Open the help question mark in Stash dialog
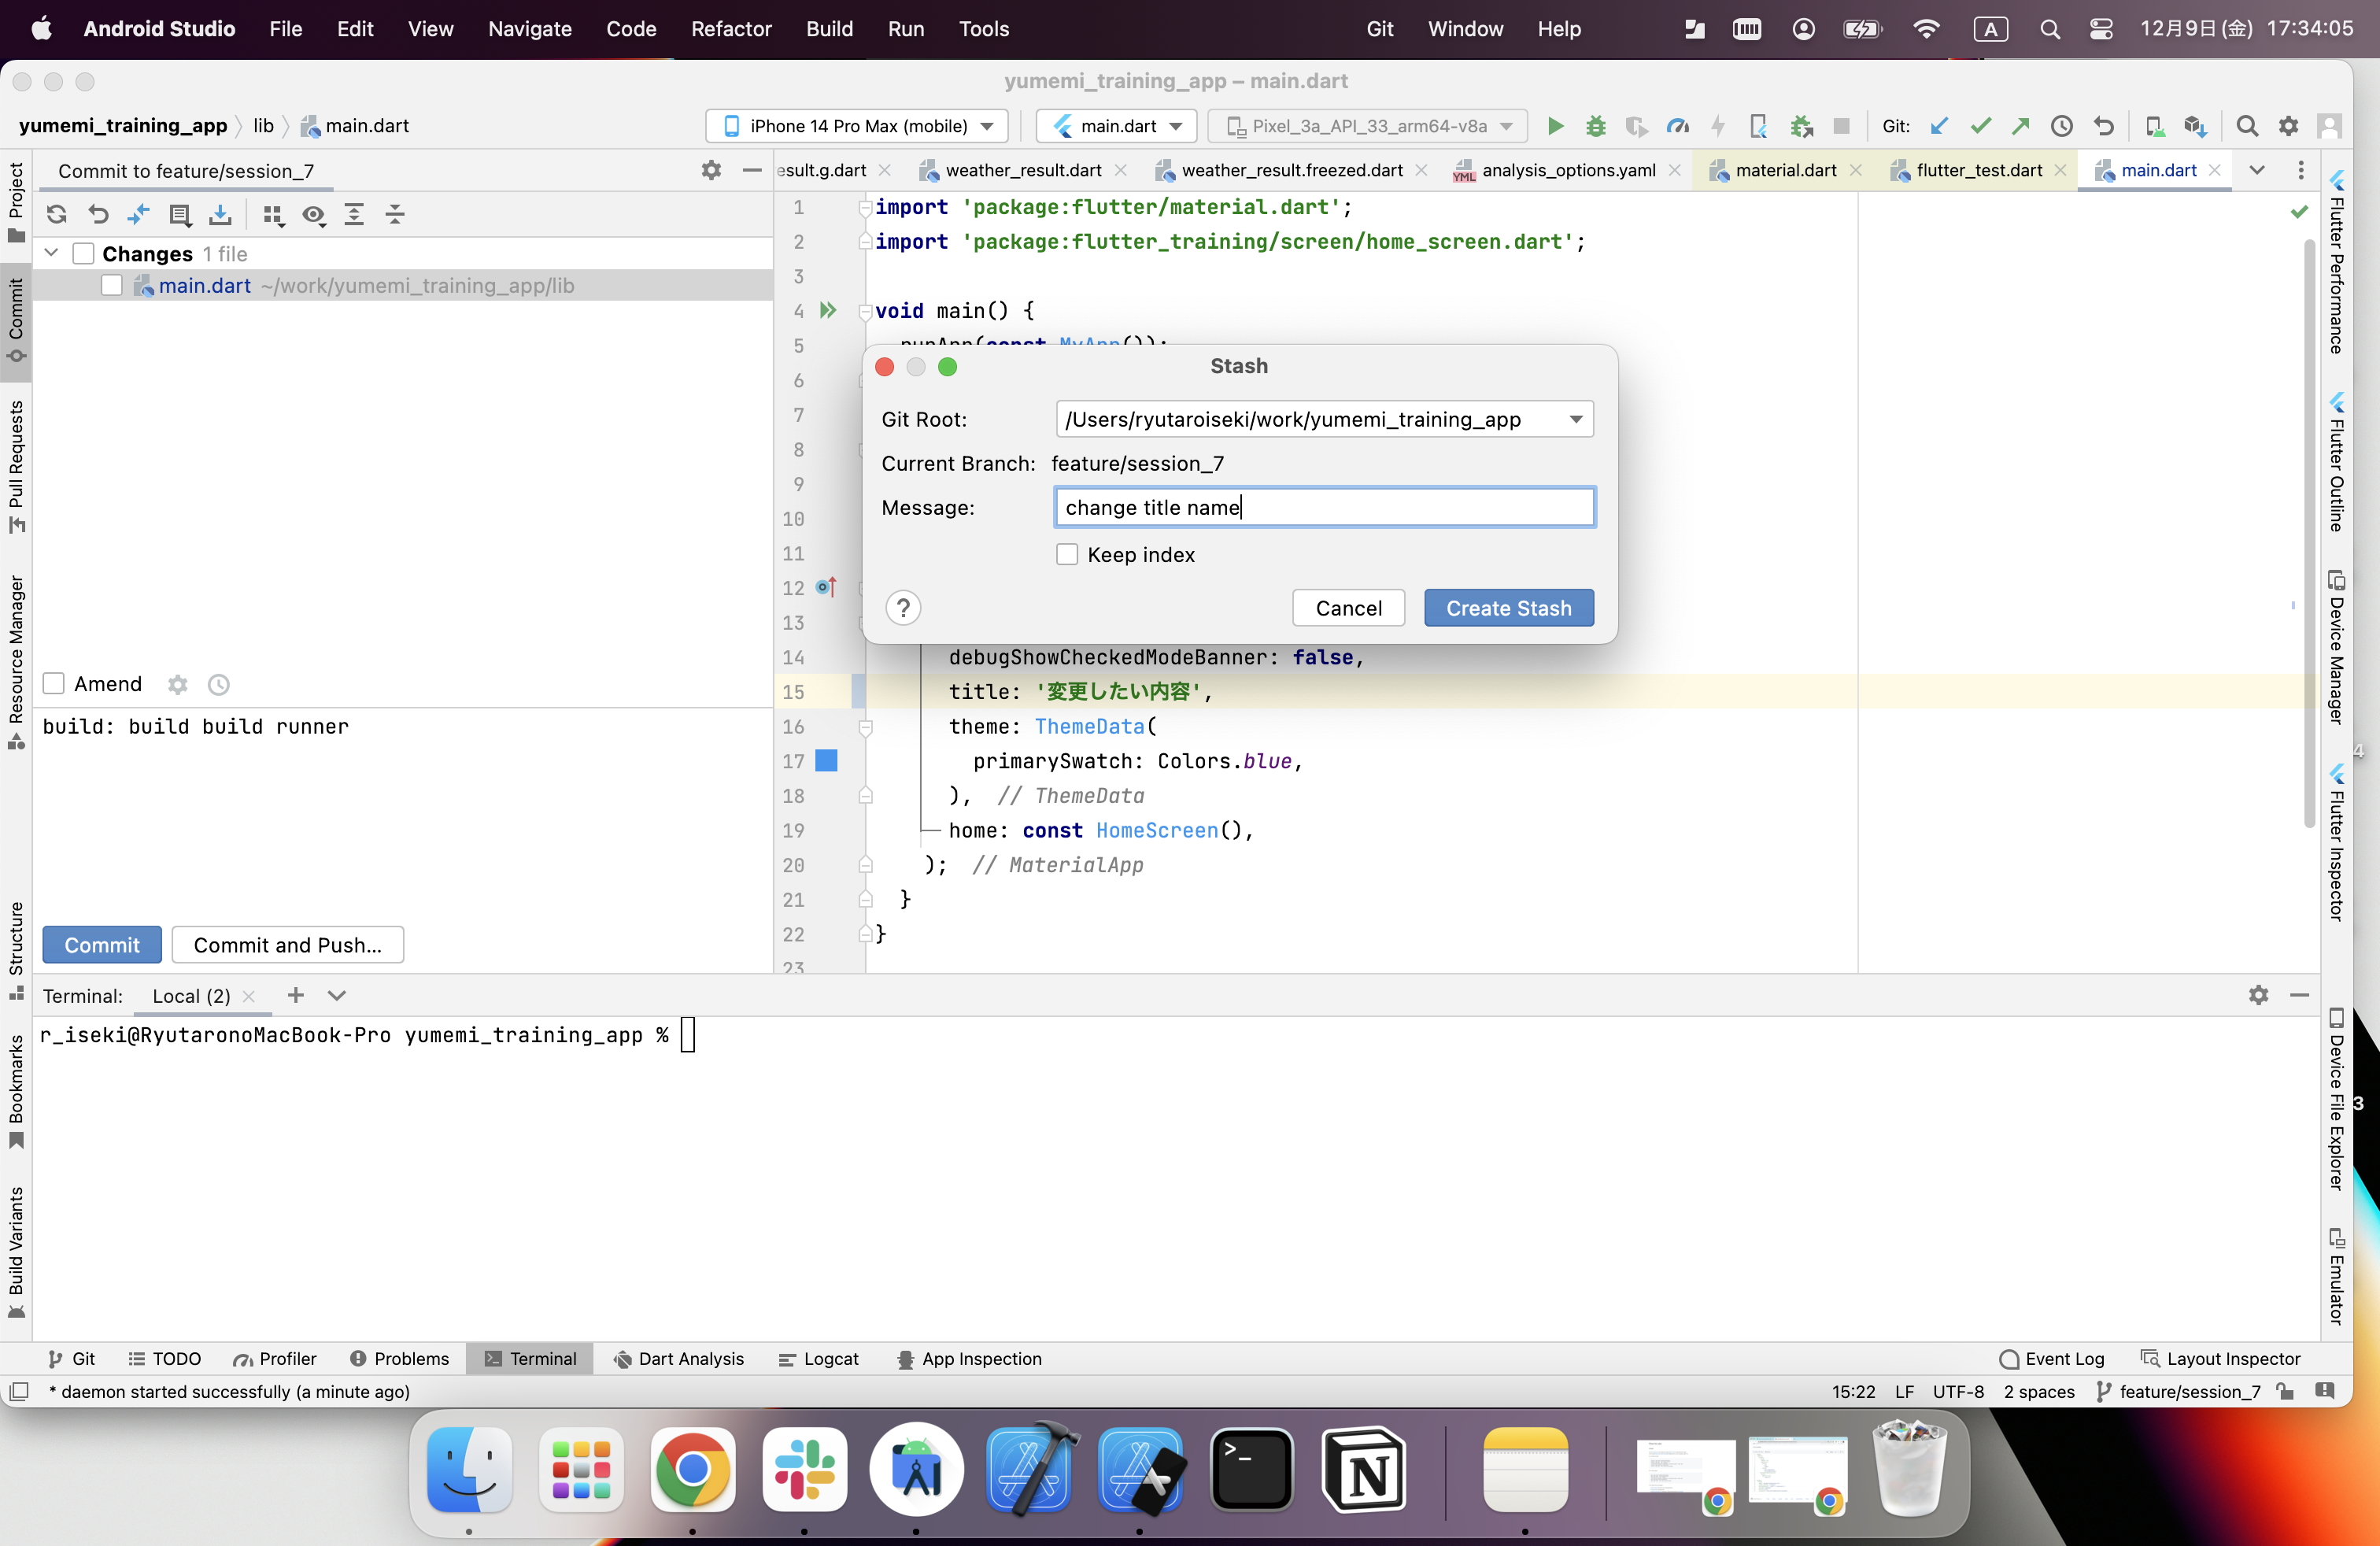 [x=903, y=608]
